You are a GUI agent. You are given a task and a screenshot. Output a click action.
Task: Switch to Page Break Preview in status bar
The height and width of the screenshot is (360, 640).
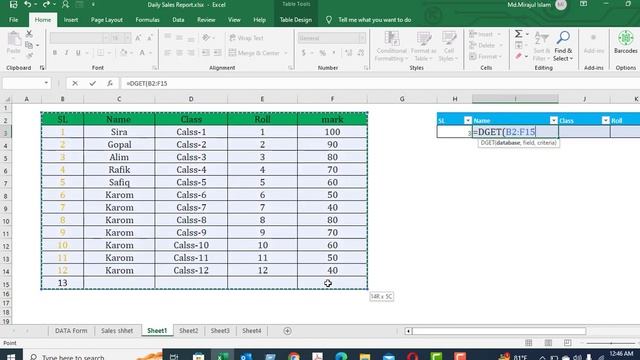[567, 343]
